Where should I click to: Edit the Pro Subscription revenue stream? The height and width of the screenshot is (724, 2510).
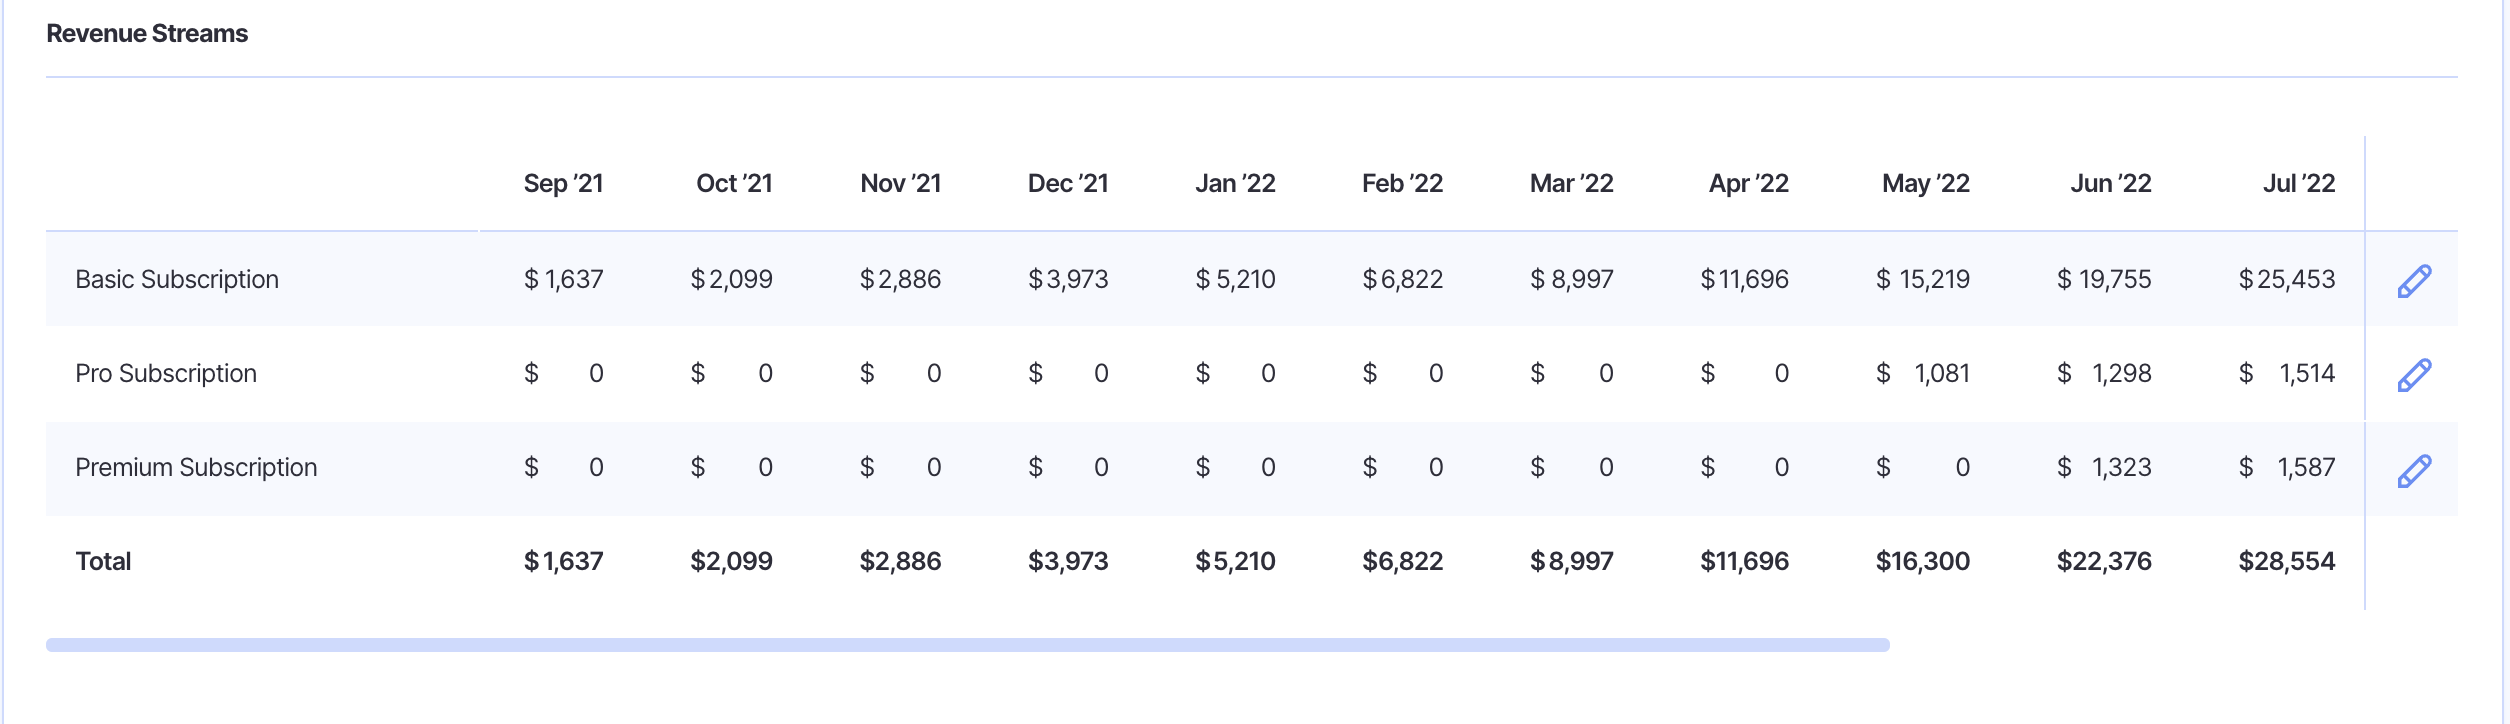2414,375
